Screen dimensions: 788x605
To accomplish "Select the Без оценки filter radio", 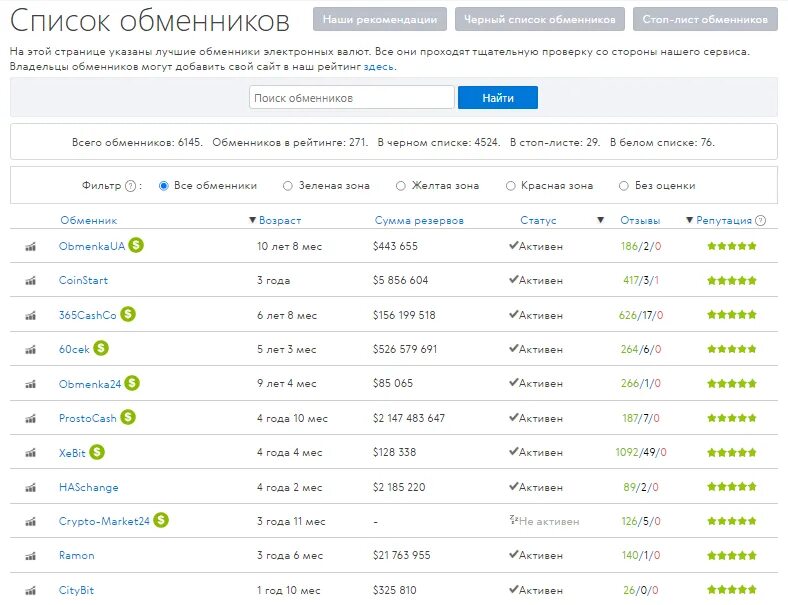I will 624,186.
